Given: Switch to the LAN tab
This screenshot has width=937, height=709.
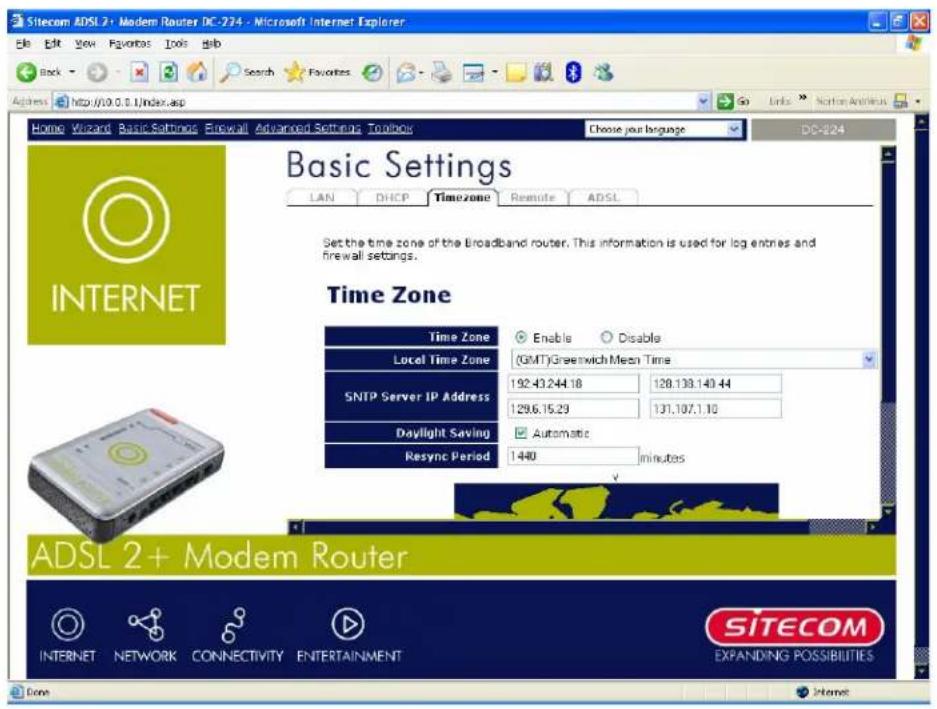Looking at the screenshot, I should 321,197.
